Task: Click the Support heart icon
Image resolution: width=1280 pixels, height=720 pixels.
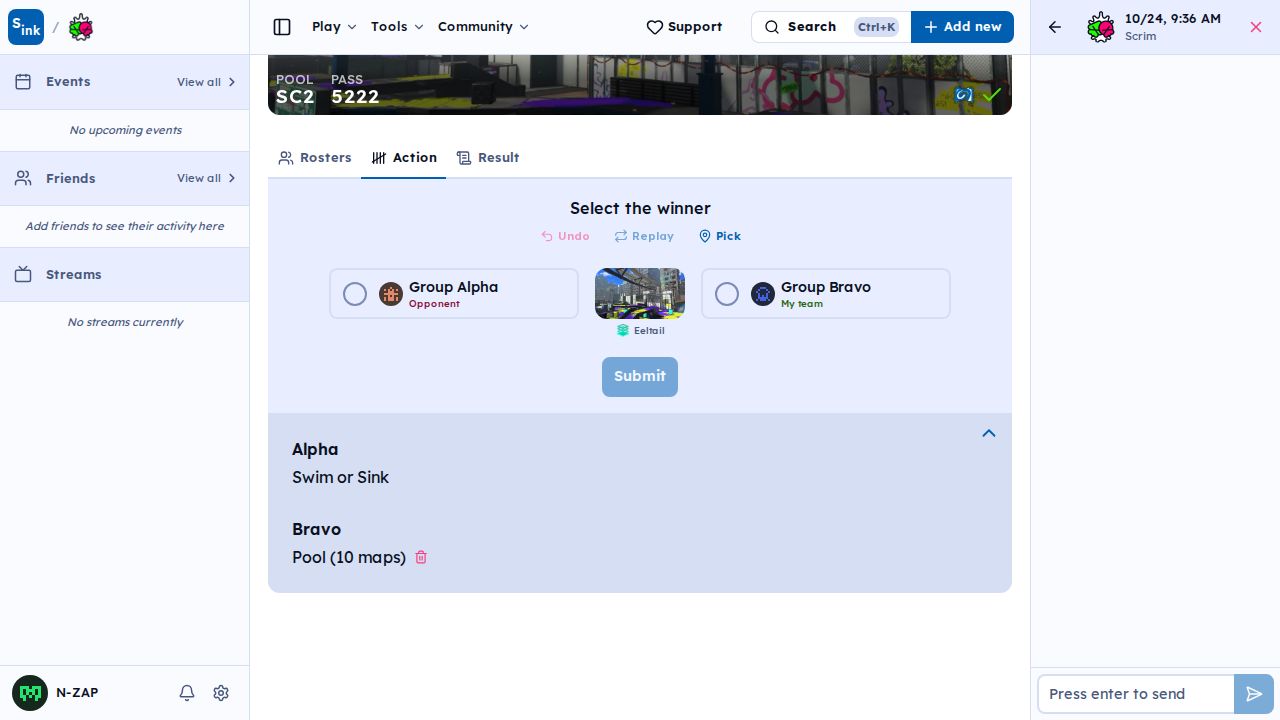Action: click(655, 27)
